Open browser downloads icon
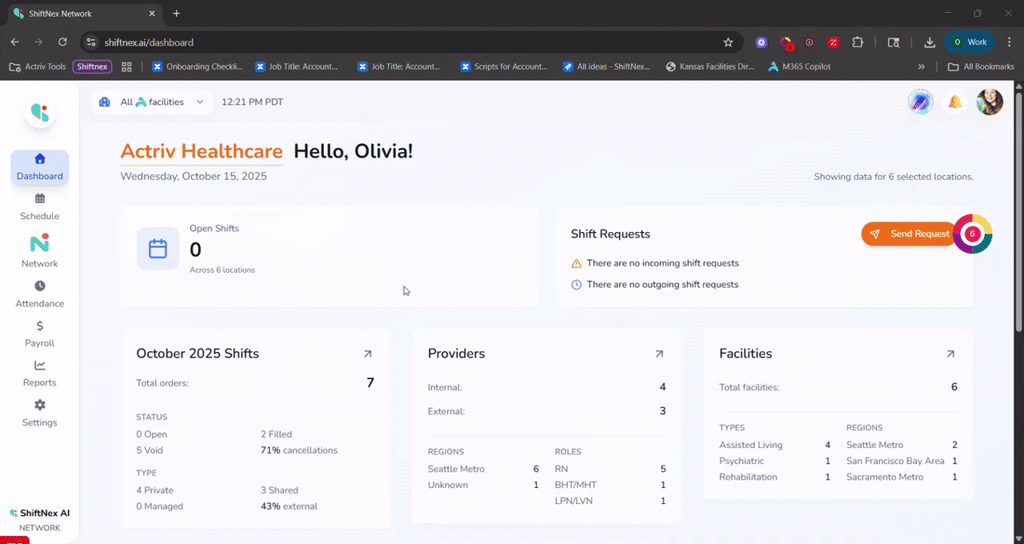The image size is (1024, 544). (929, 42)
